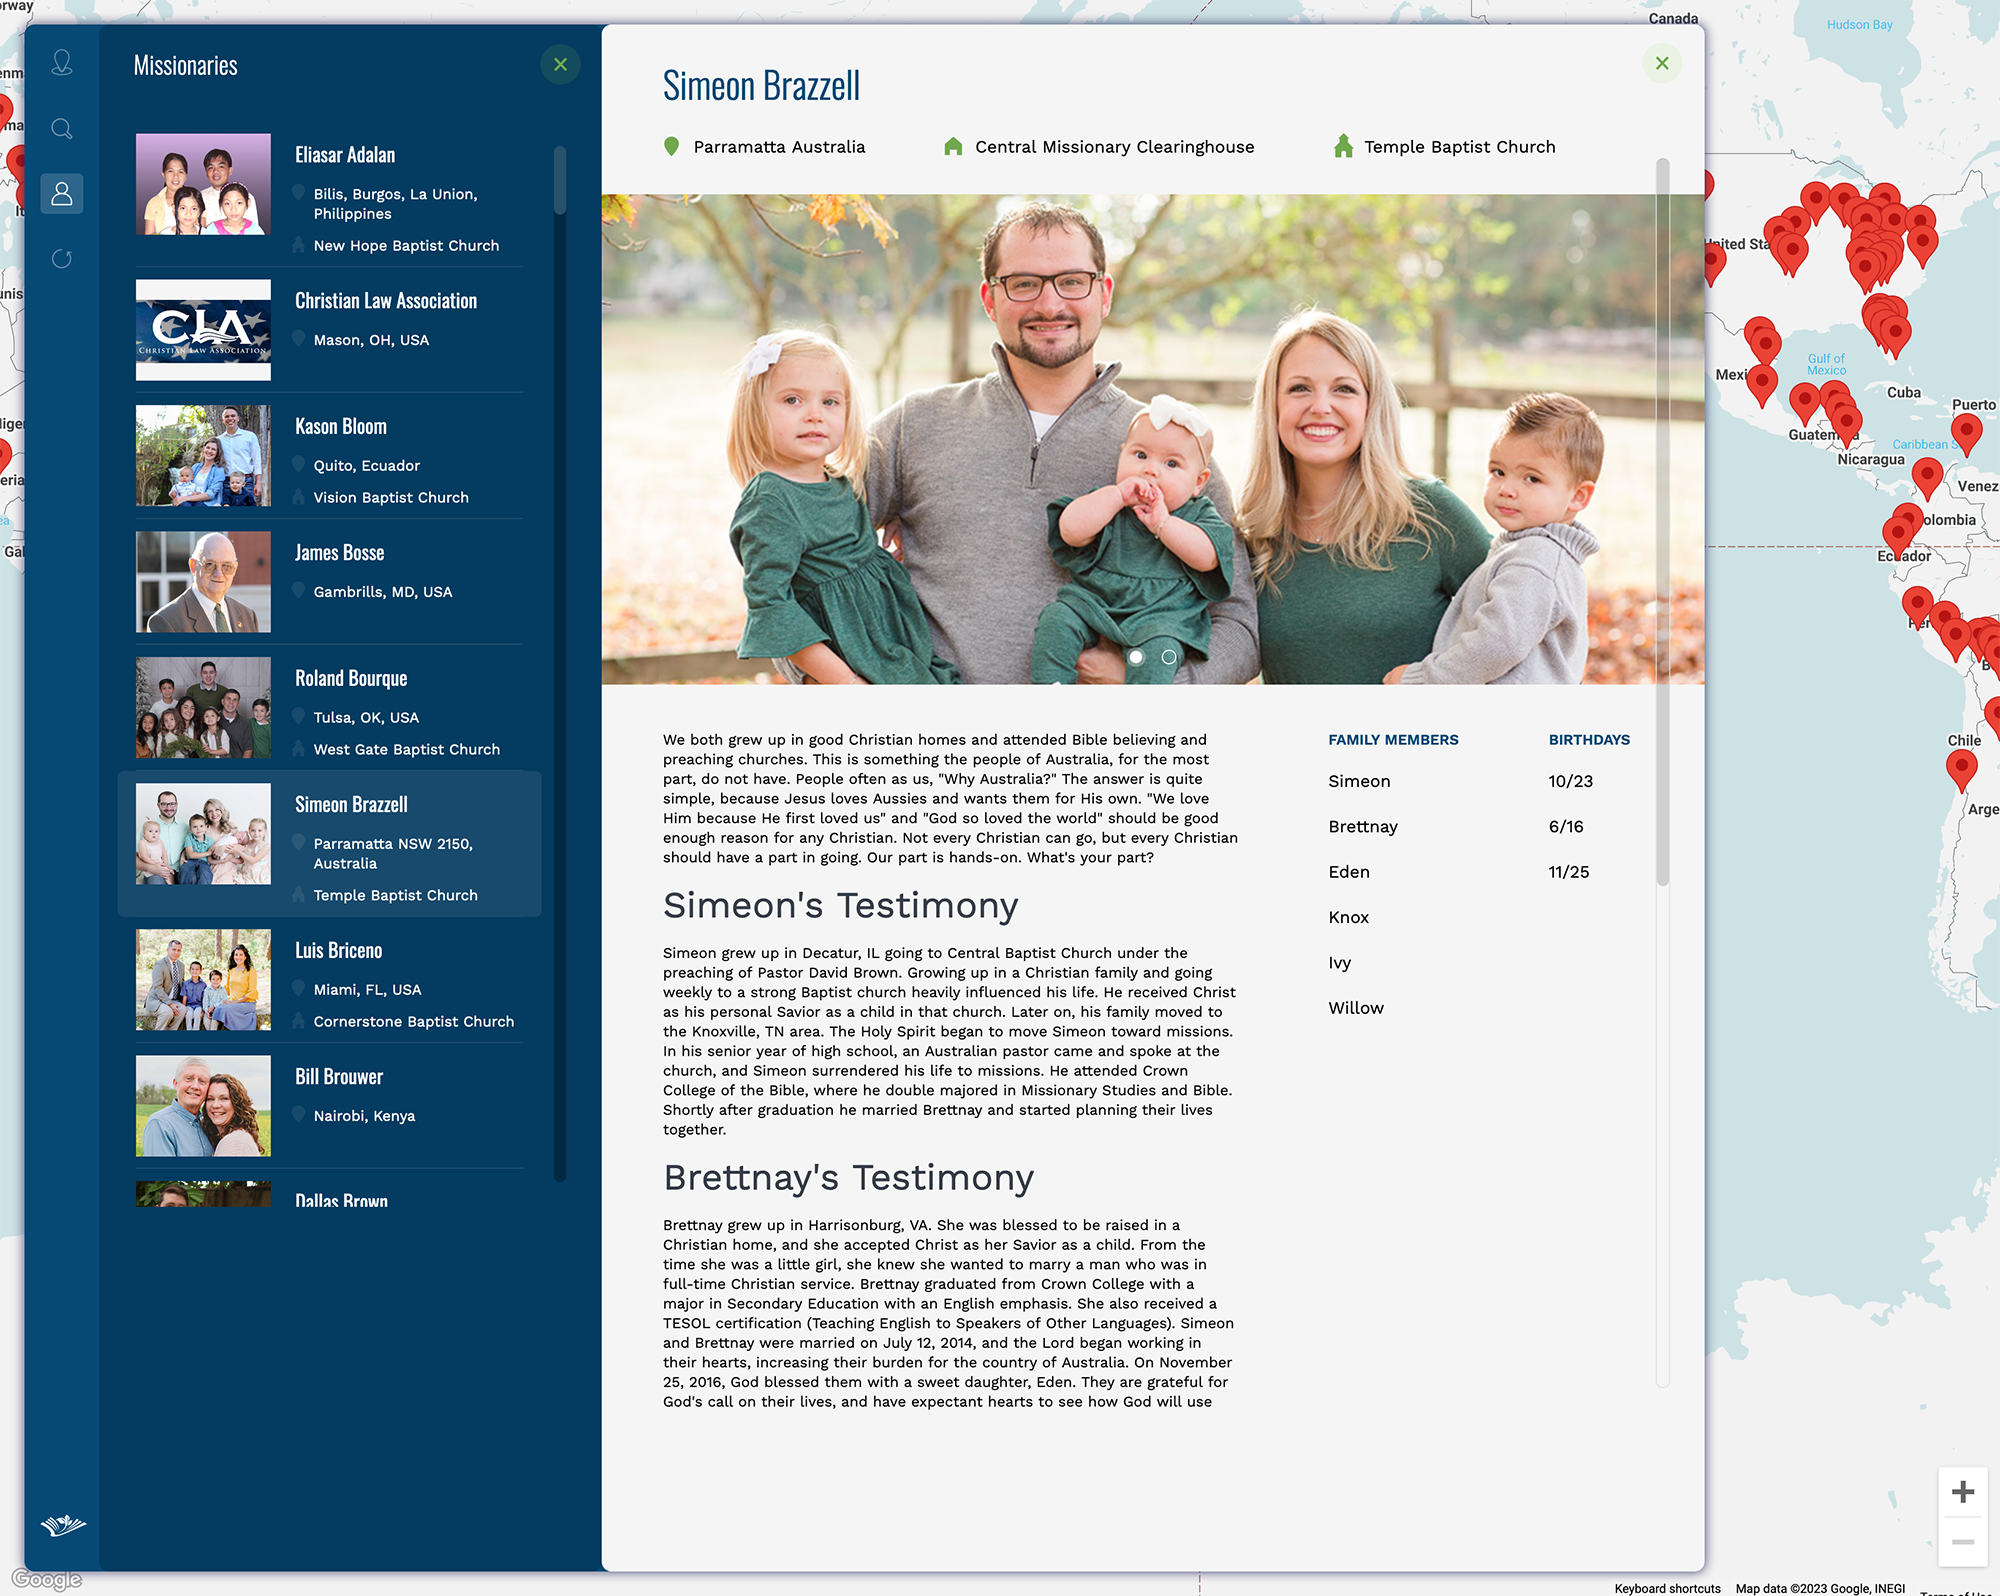Click the open book logo icon
2000x1596 pixels.
(x=63, y=1525)
